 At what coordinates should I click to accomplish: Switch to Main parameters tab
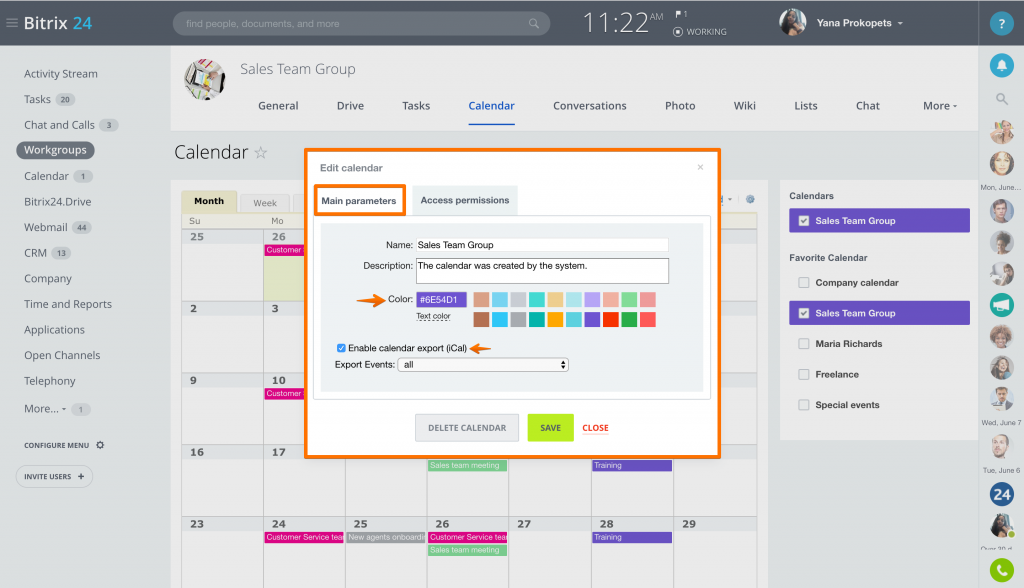tap(359, 201)
